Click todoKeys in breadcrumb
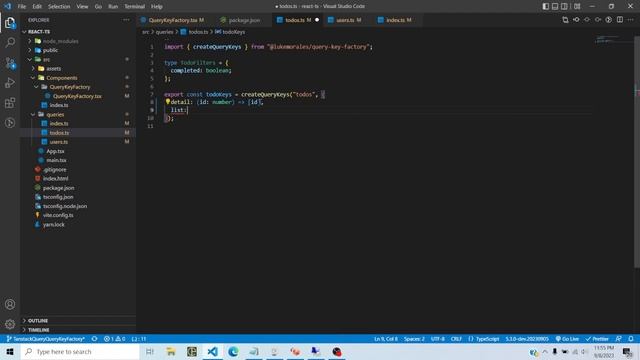The height and width of the screenshot is (360, 640). (x=233, y=32)
